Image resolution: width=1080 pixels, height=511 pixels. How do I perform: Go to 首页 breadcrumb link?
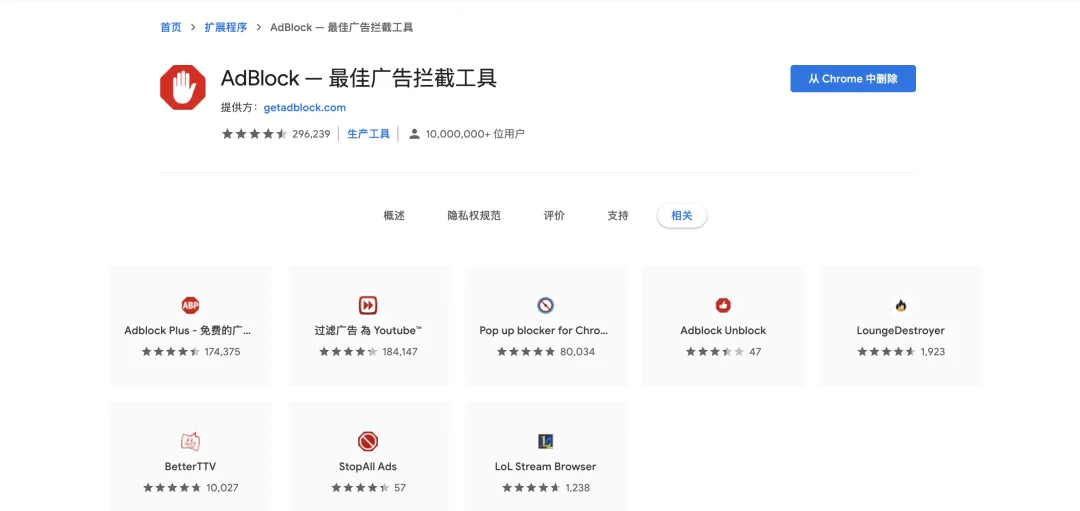click(171, 28)
